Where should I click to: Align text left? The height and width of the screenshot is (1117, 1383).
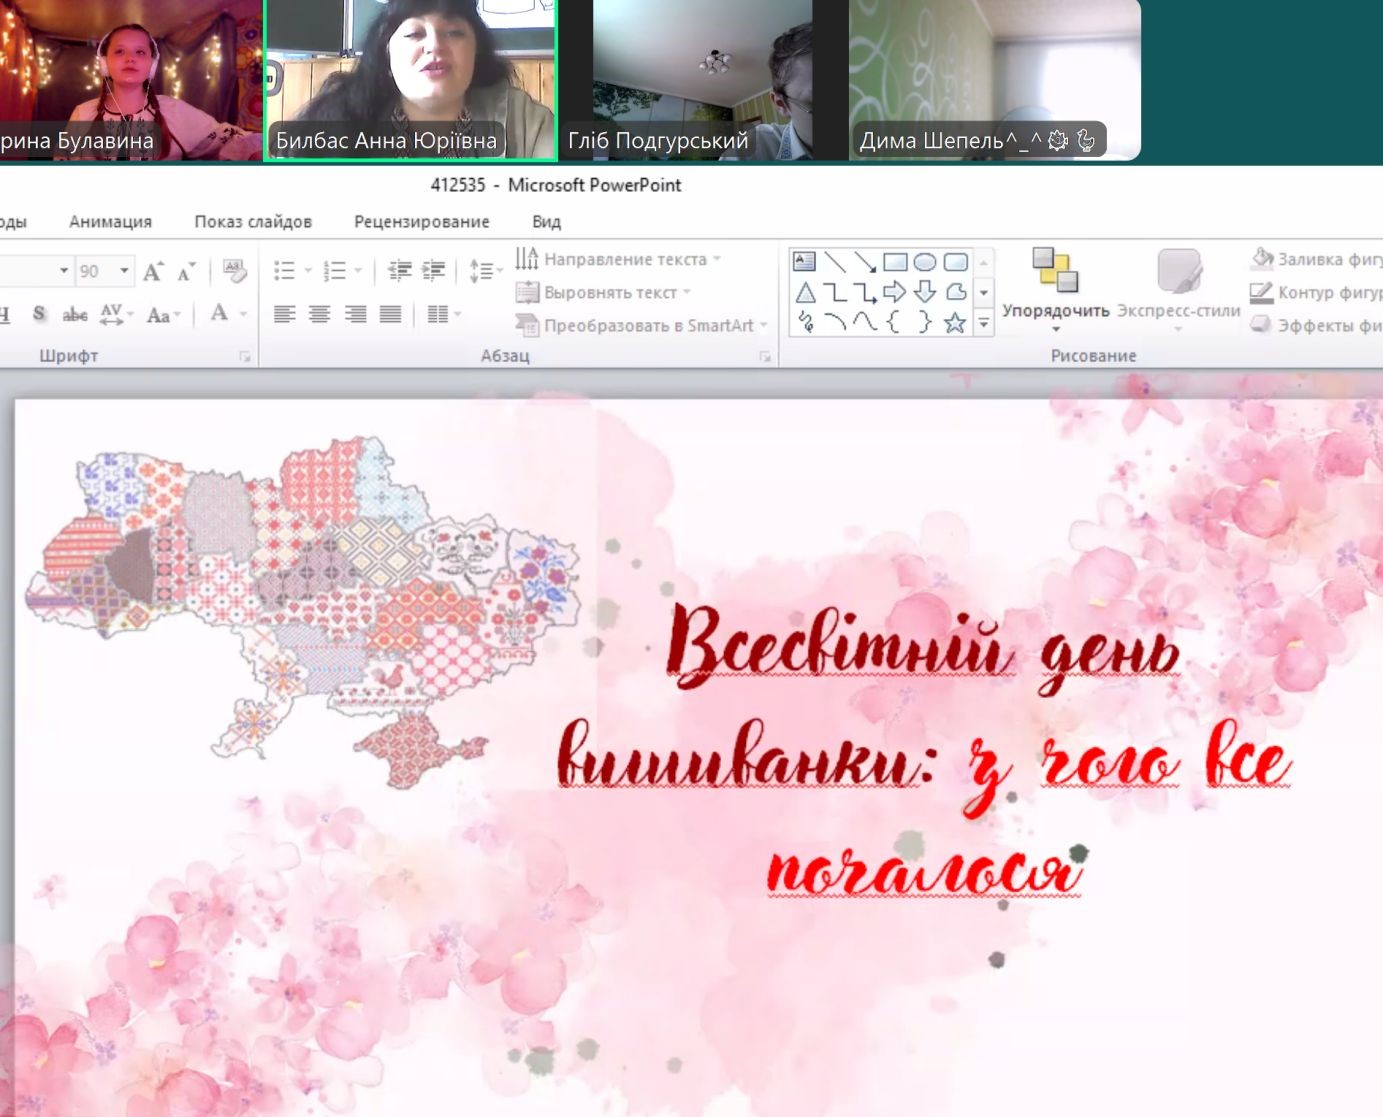click(285, 314)
